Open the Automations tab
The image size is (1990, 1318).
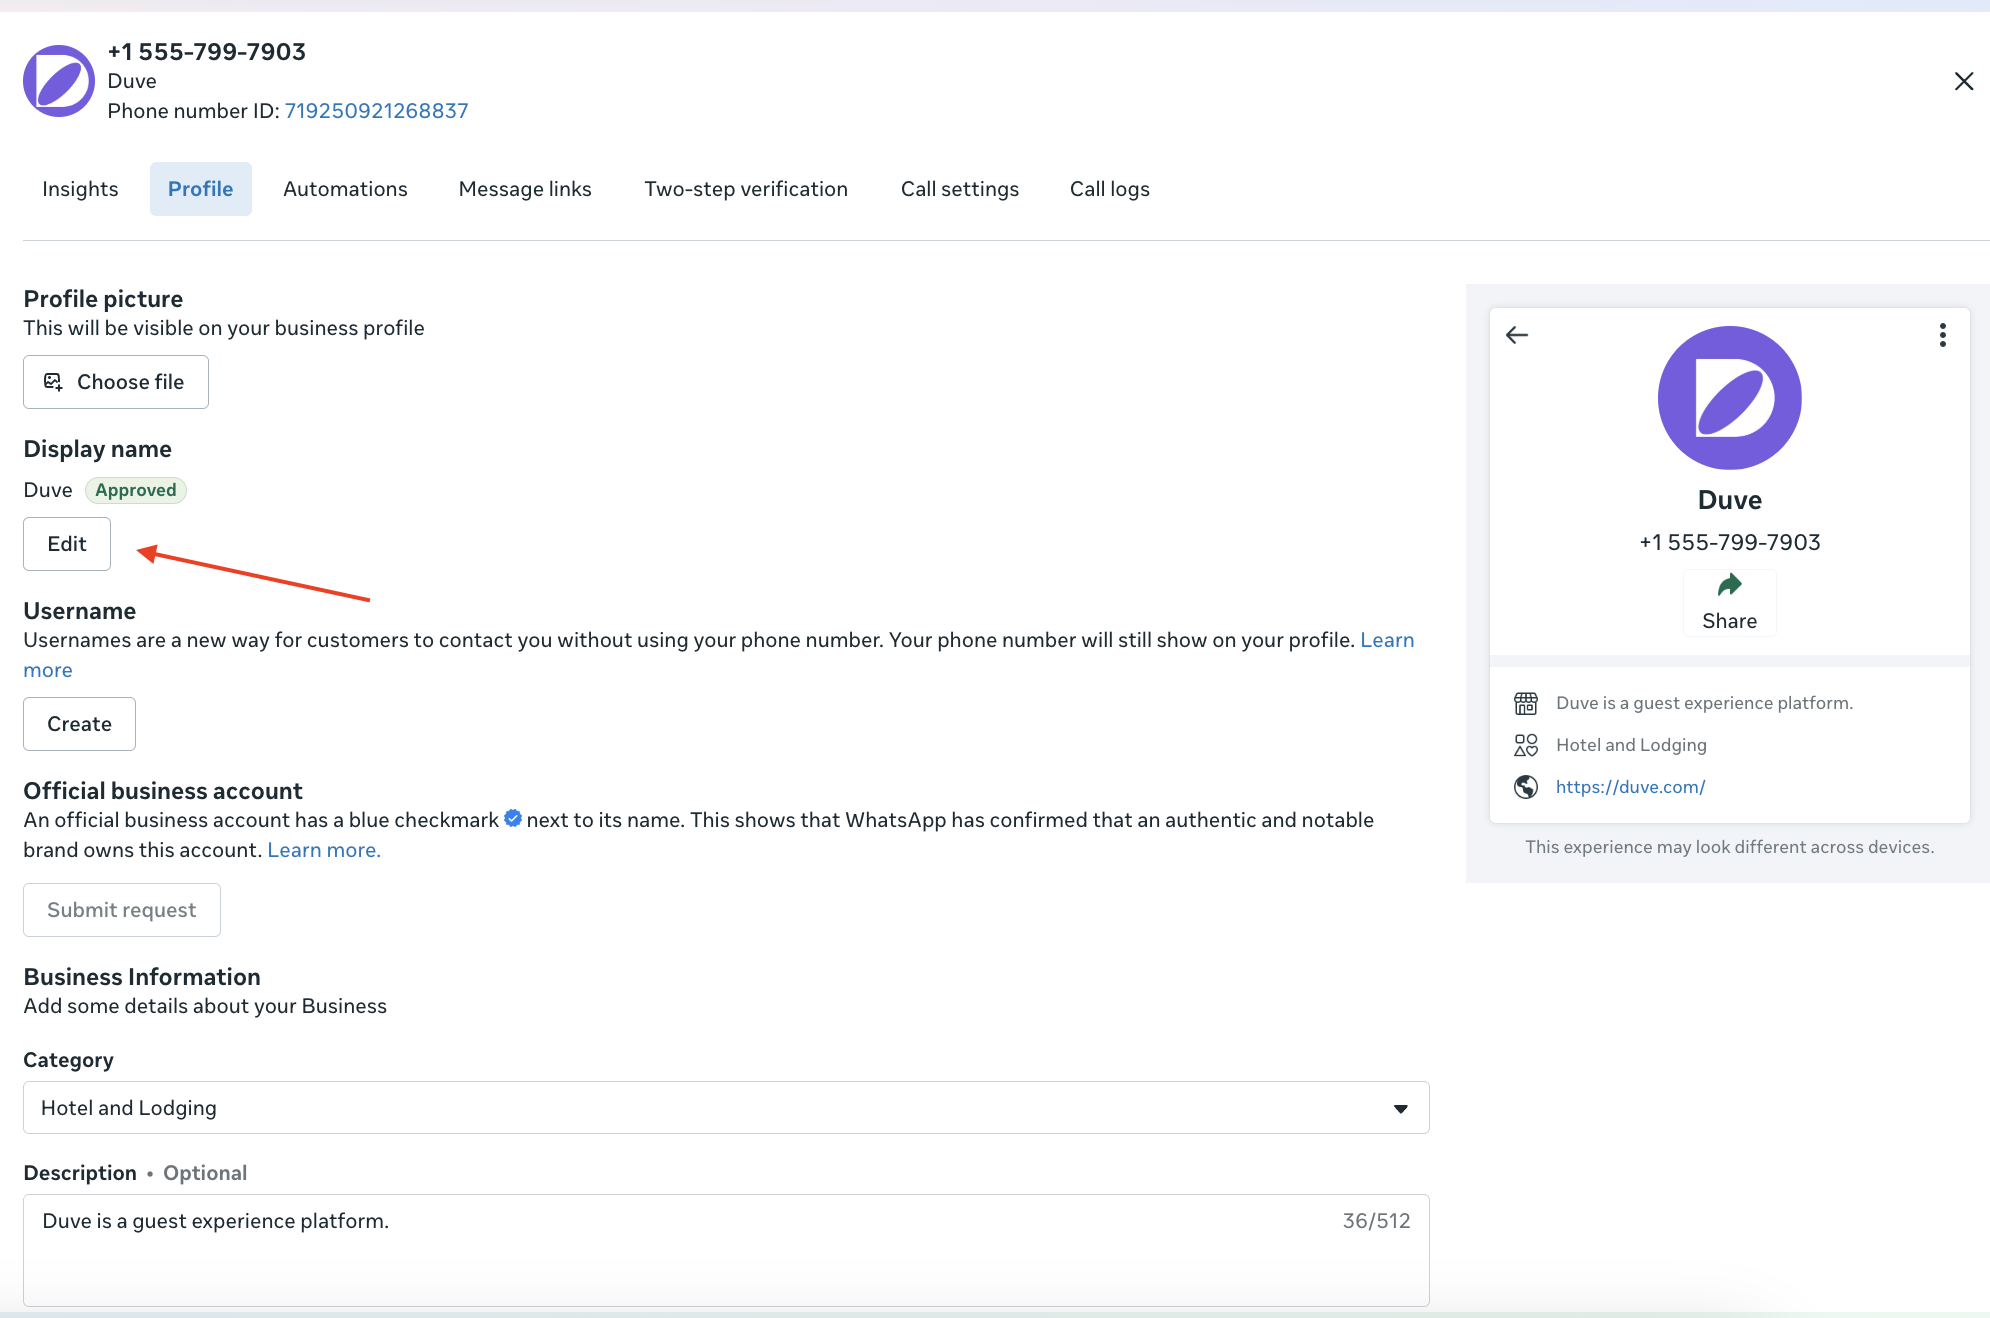[x=345, y=189]
